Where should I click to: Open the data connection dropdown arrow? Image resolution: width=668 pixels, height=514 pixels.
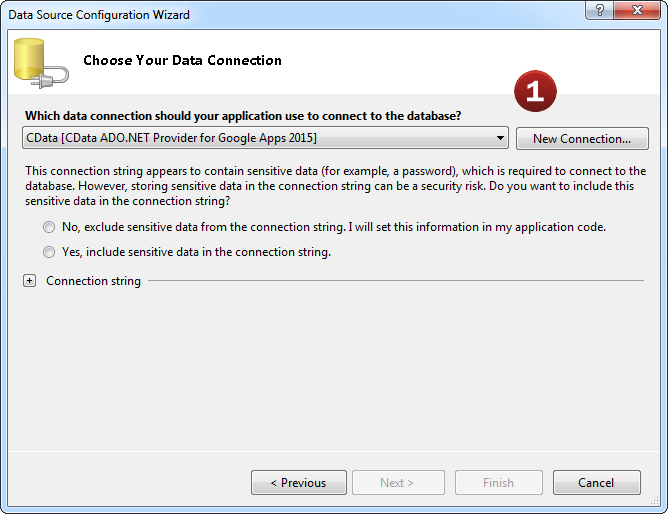pos(499,138)
